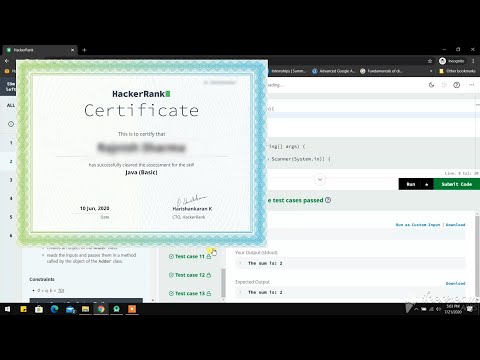Image resolution: width=480 pixels, height=360 pixels.
Task: Open the help icon beside test cases passed
Action: (x=328, y=200)
